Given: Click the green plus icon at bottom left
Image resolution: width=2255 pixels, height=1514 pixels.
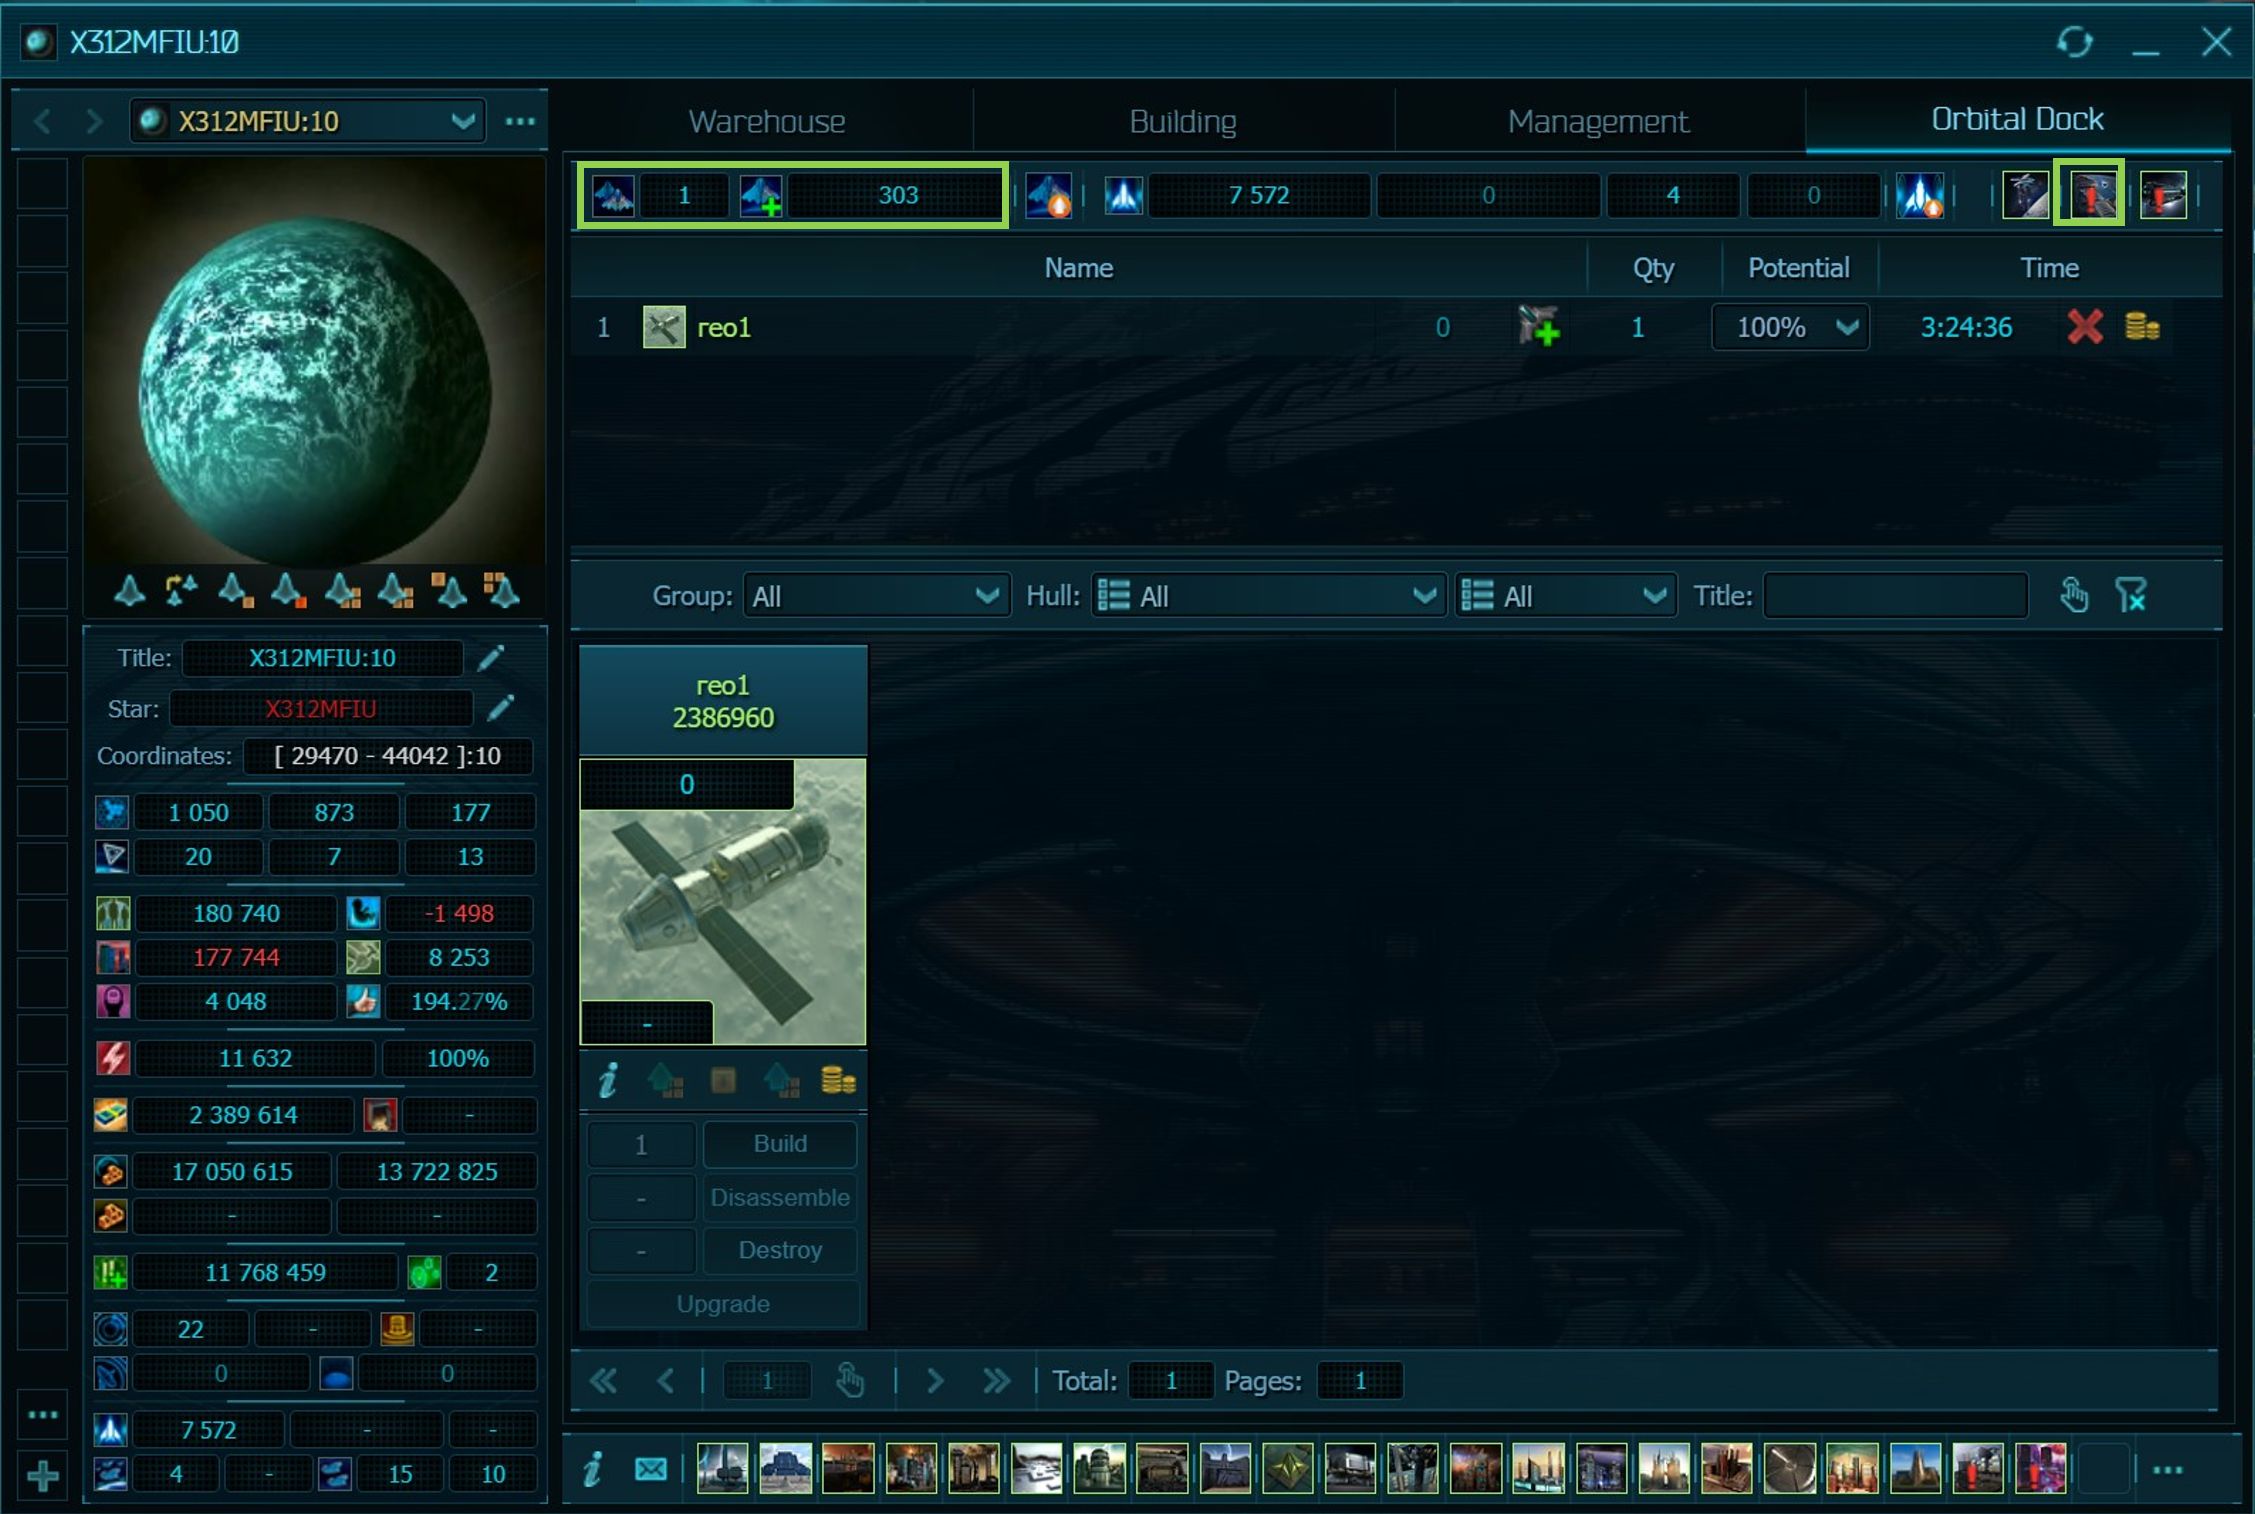Looking at the screenshot, I should click(x=42, y=1475).
